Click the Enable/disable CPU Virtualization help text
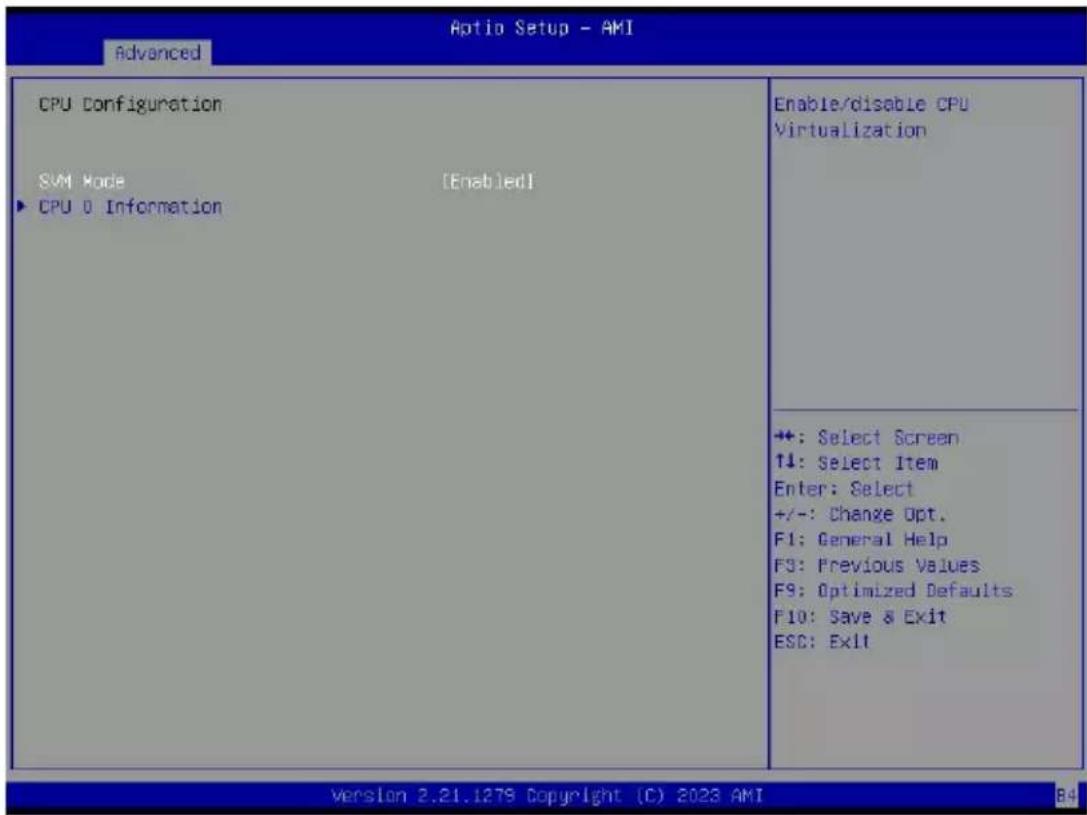The height and width of the screenshot is (815, 1087). [871, 117]
